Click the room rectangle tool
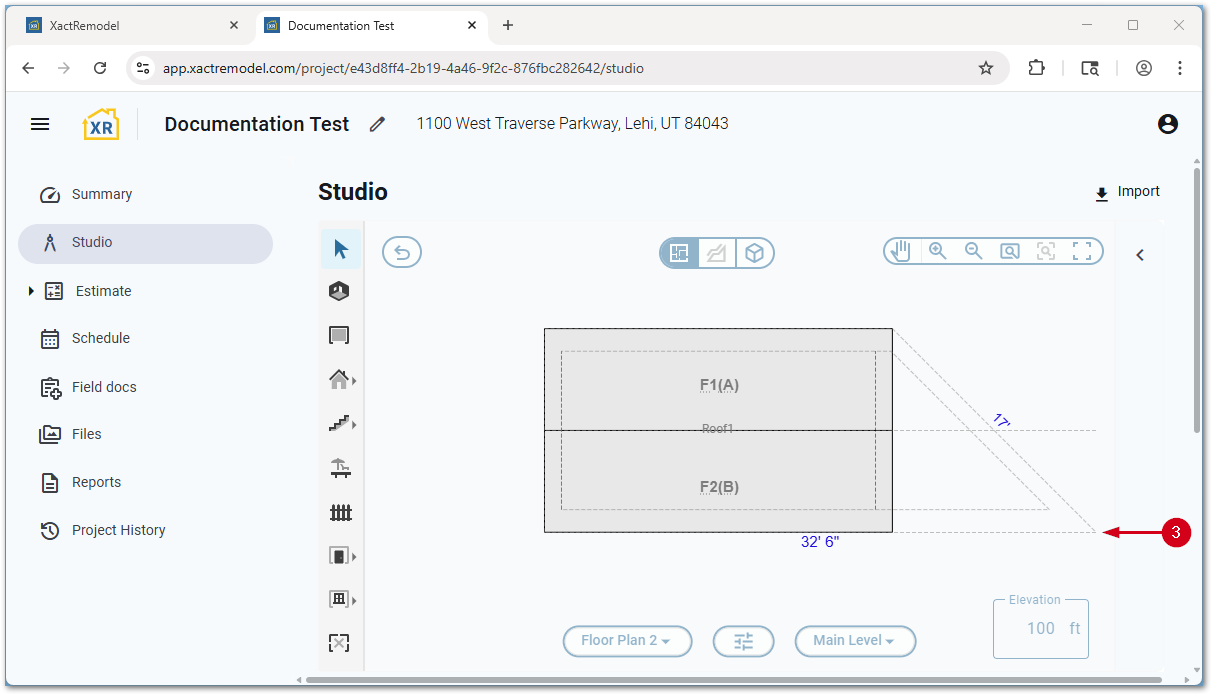Viewport: 1212px width, 695px height. pyautogui.click(x=340, y=336)
